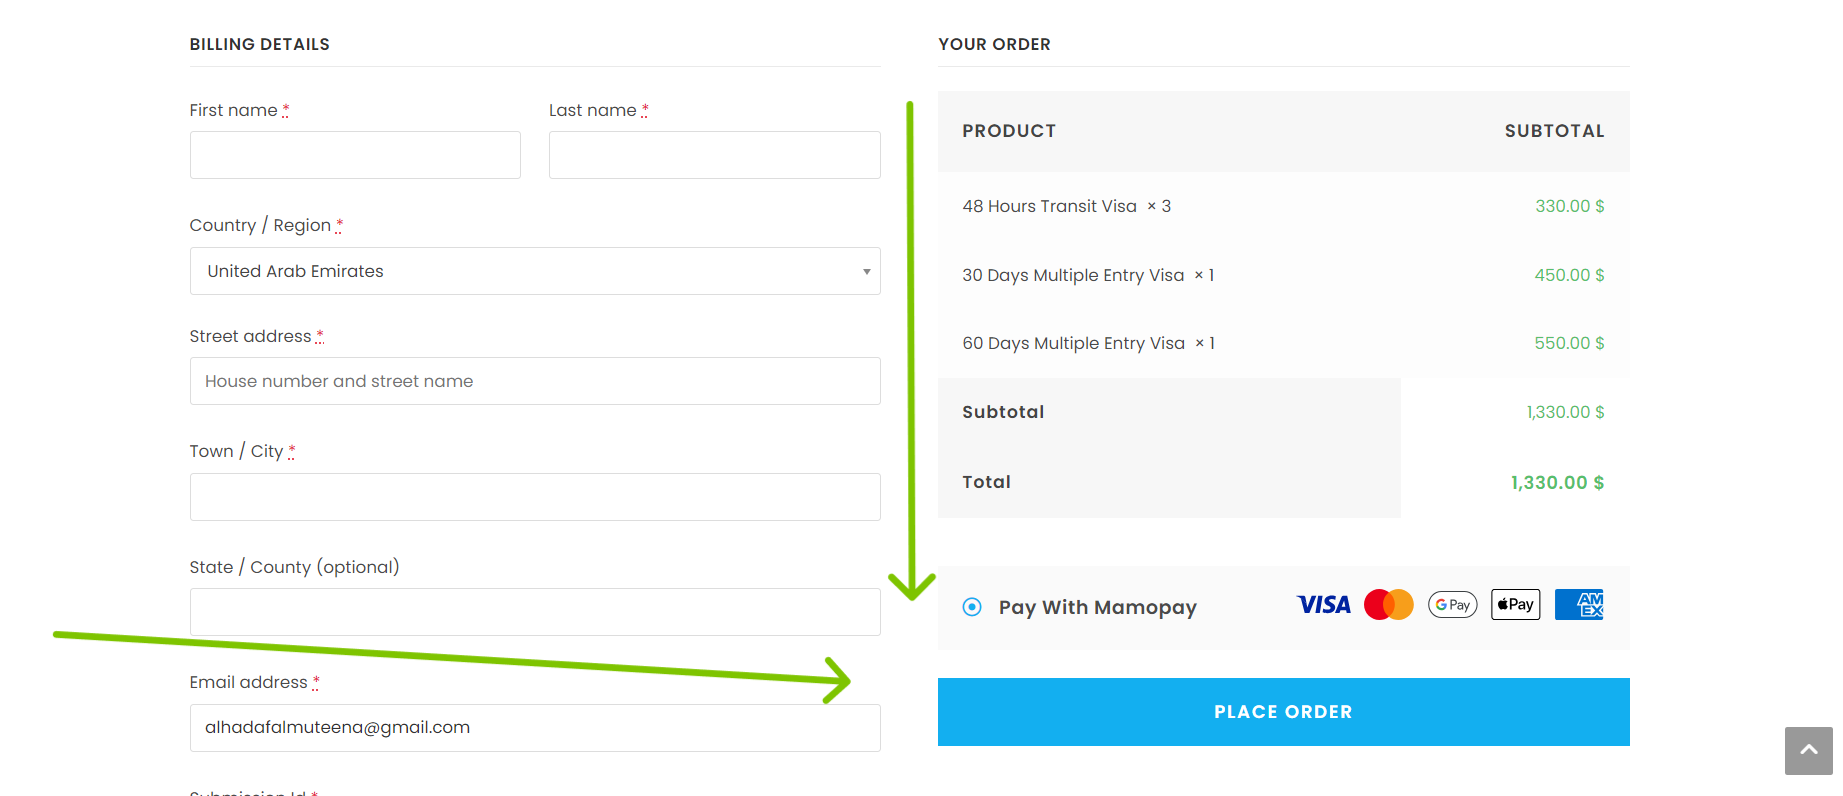This screenshot has width=1843, height=796.
Task: Click the 30 Days Multiple Entry Visa item
Action: (x=1073, y=275)
